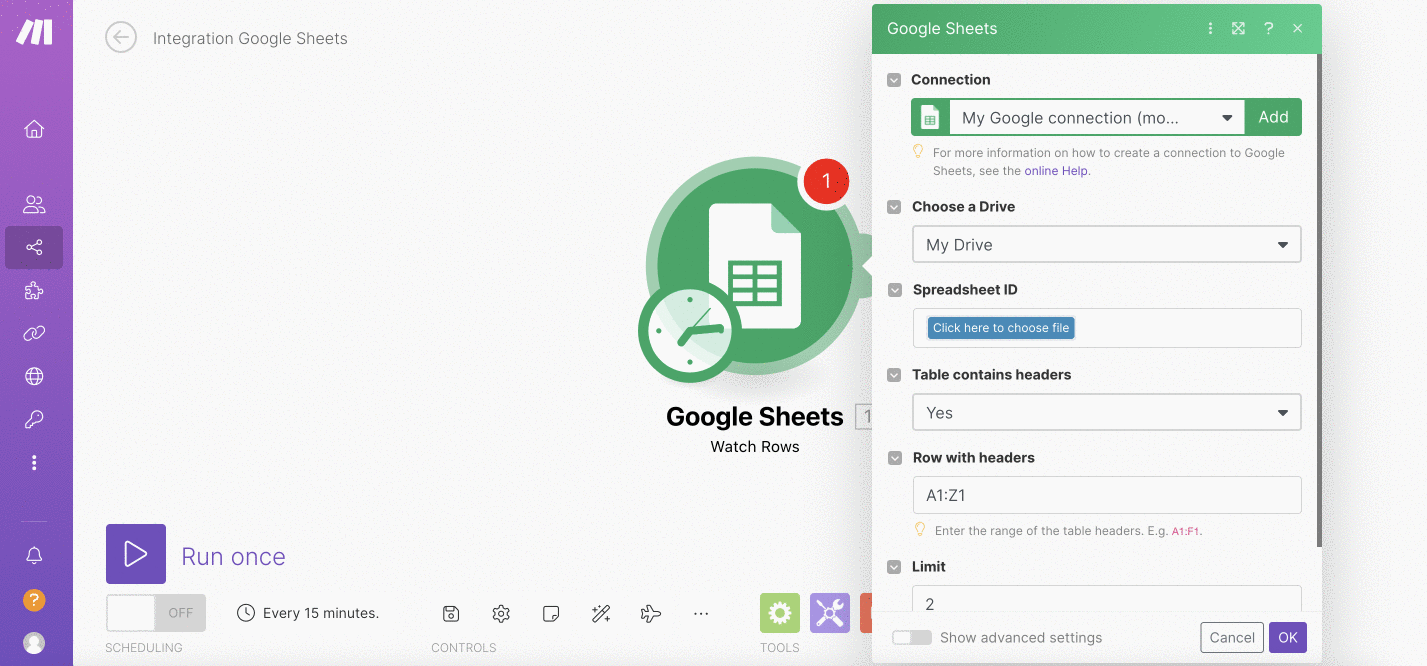This screenshot has height=666, width=1427.
Task: Open the Home icon in sidebar
Action: coord(34,129)
